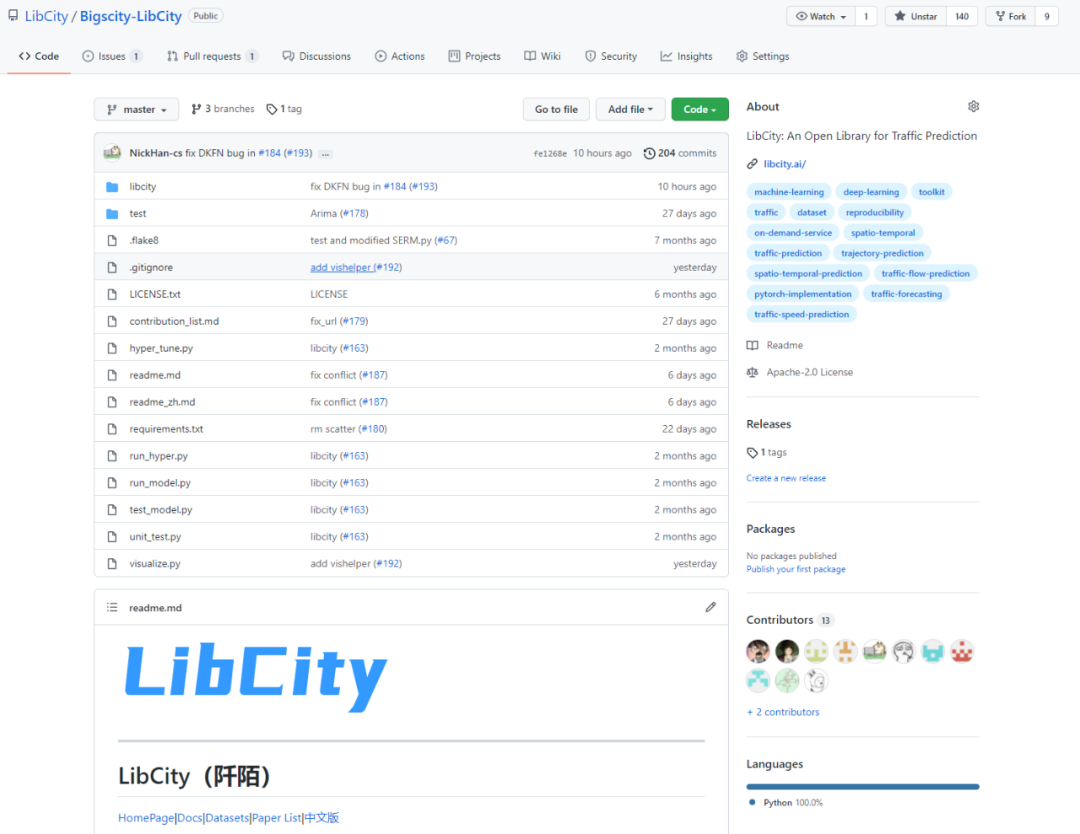The image size is (1080, 834).
Task: Click the libcity.ai/ website link
Action: point(785,164)
